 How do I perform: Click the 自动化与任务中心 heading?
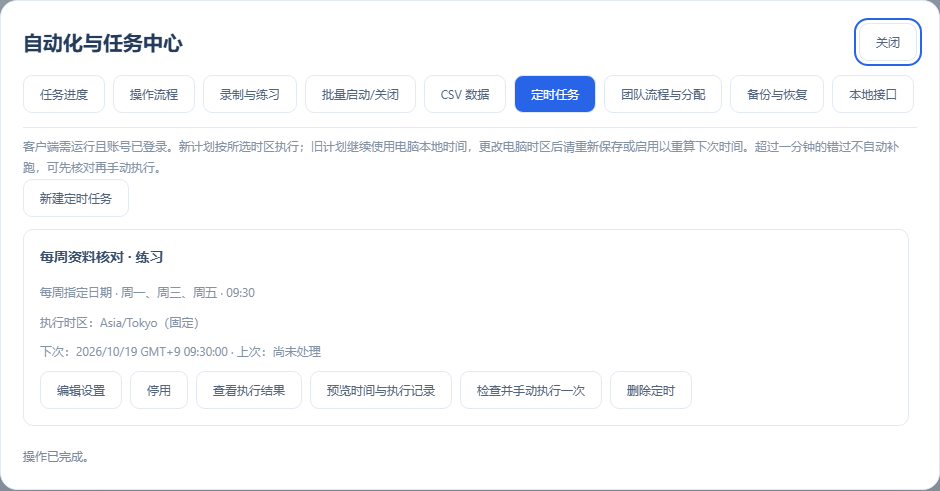click(103, 43)
